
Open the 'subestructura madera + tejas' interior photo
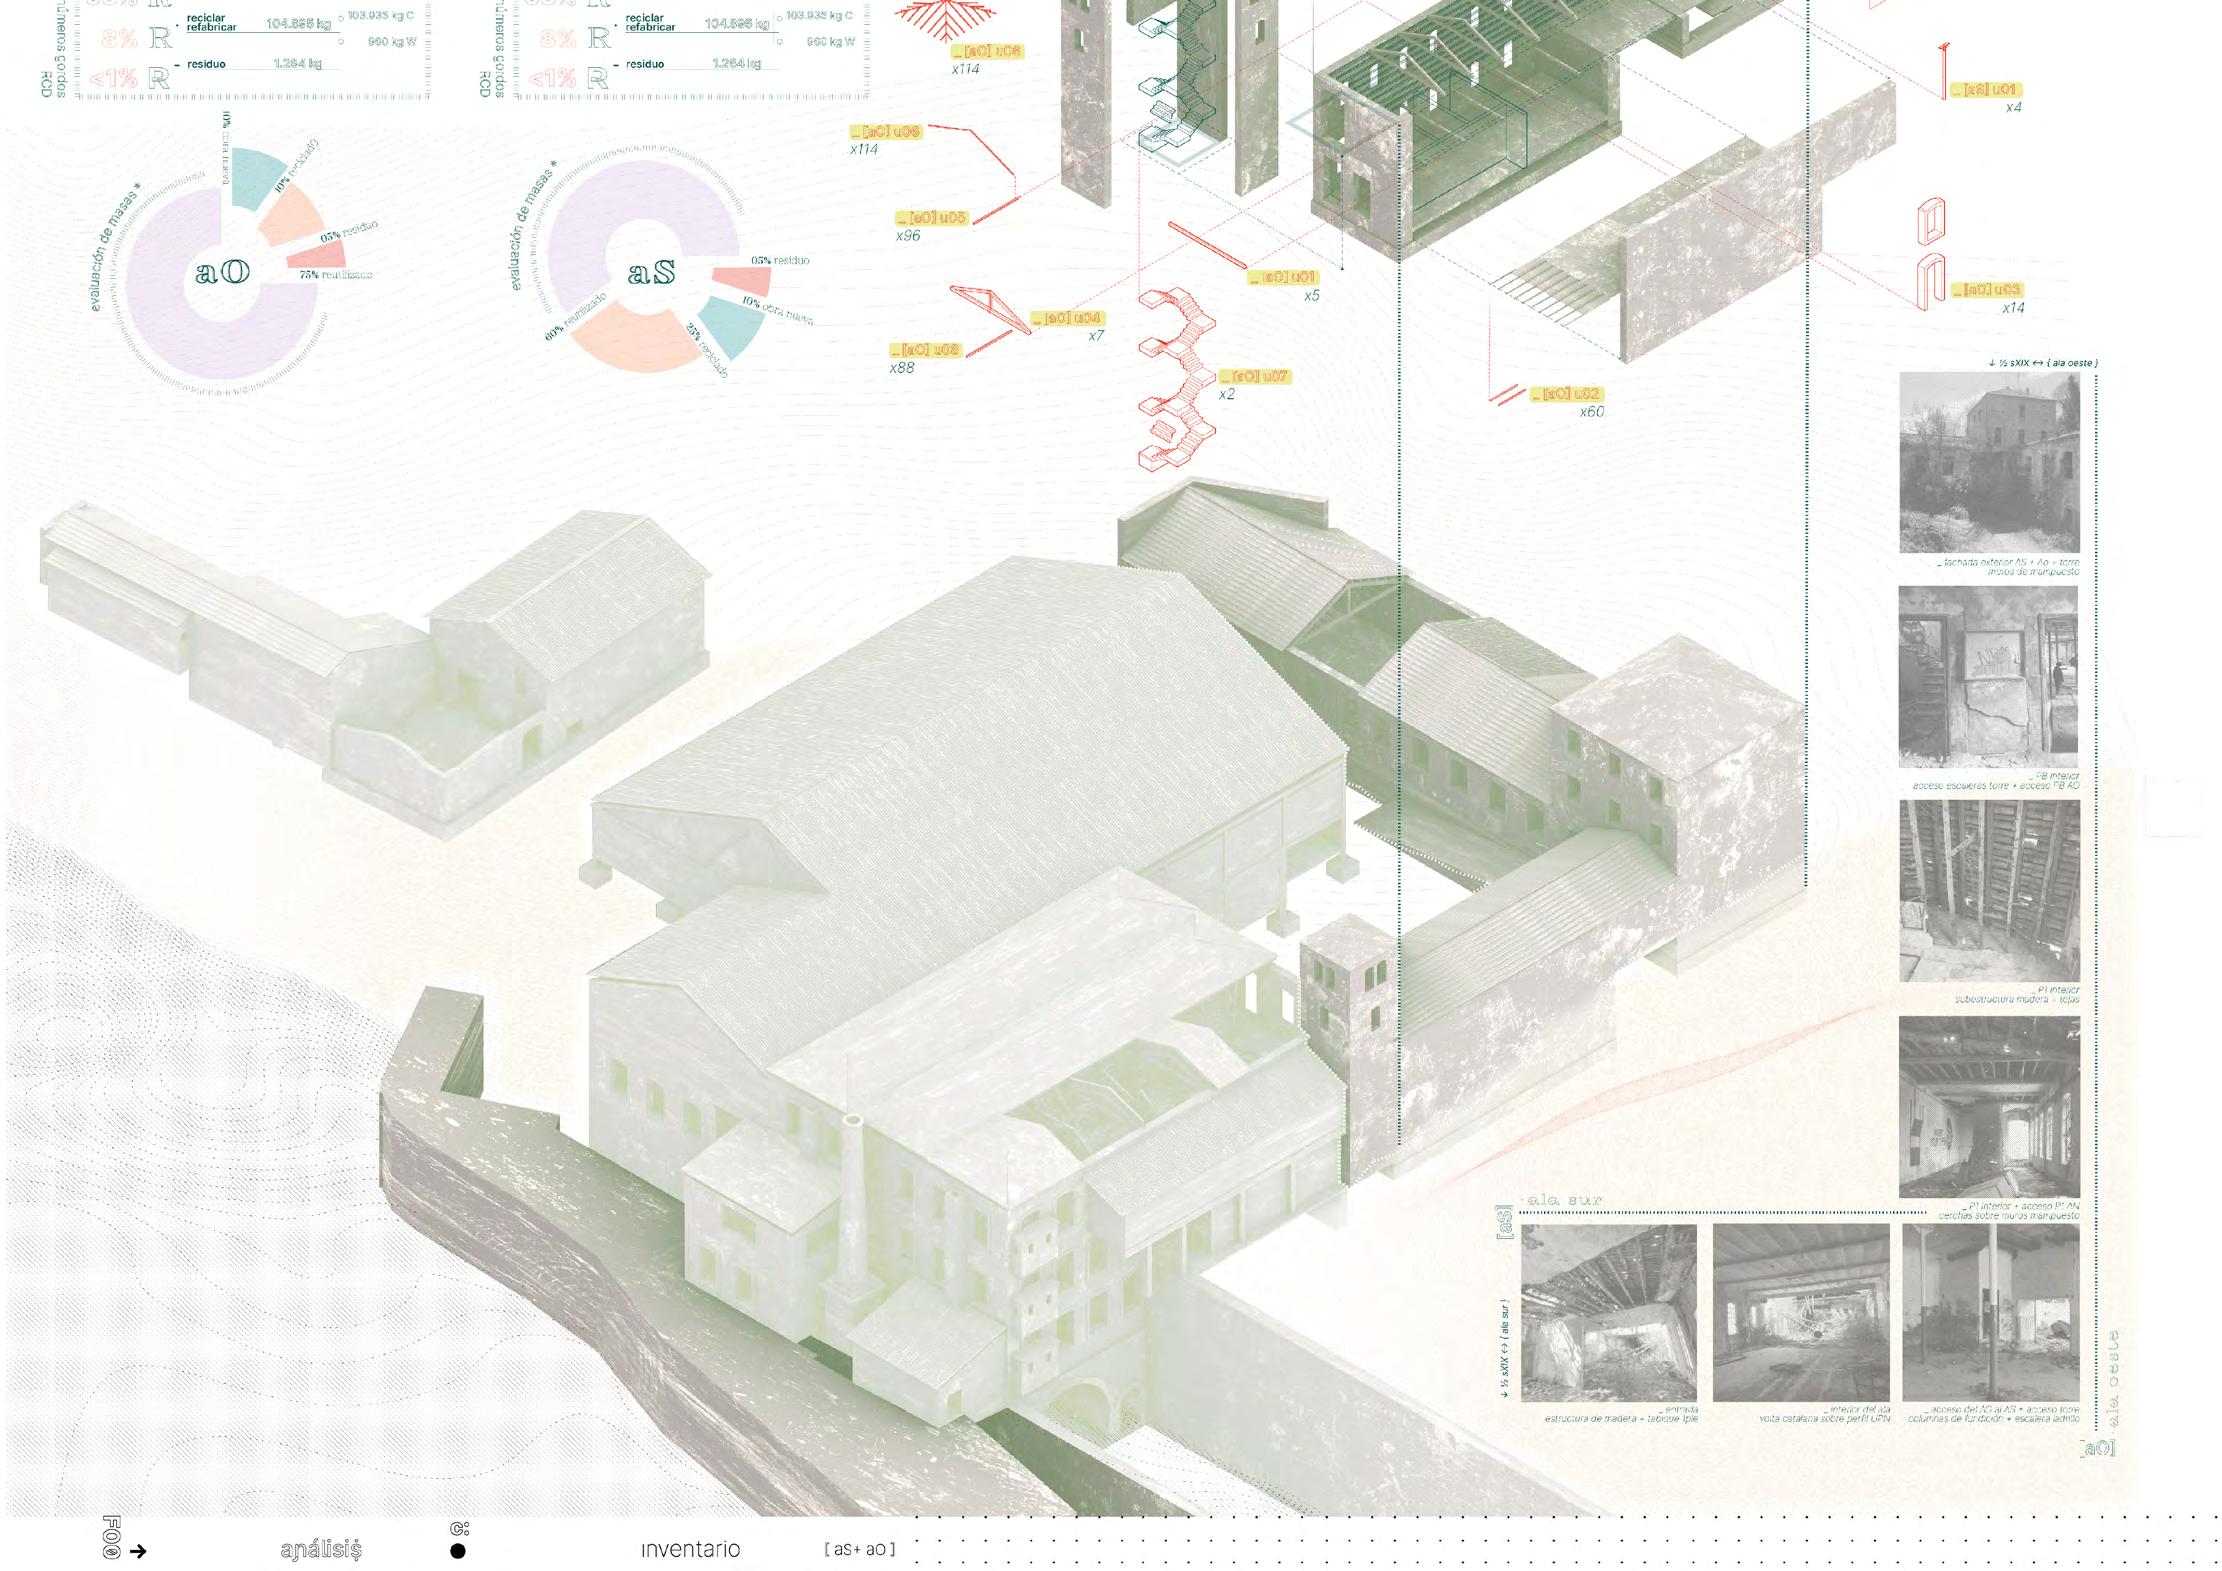[1988, 890]
